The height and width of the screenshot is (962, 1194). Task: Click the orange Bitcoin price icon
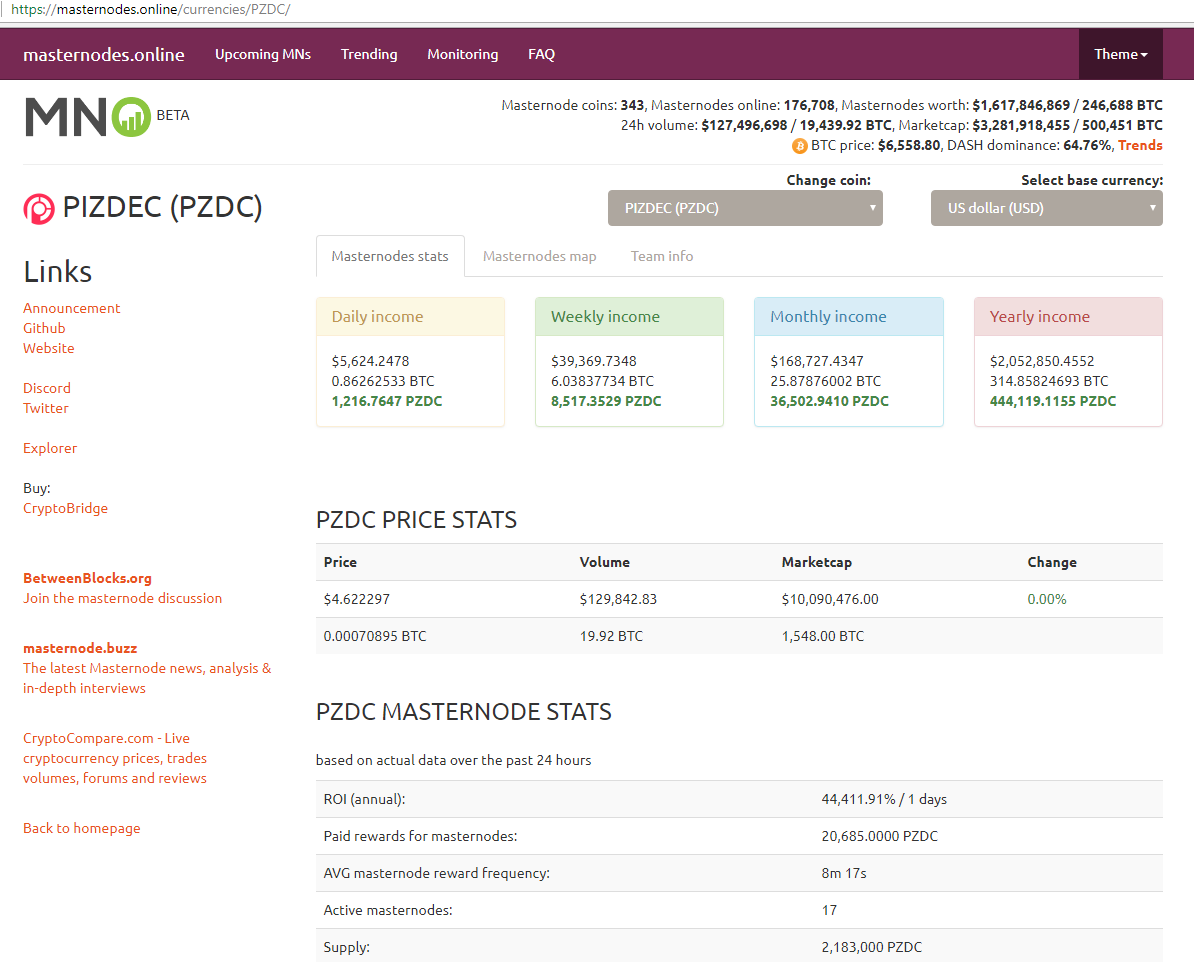(799, 146)
